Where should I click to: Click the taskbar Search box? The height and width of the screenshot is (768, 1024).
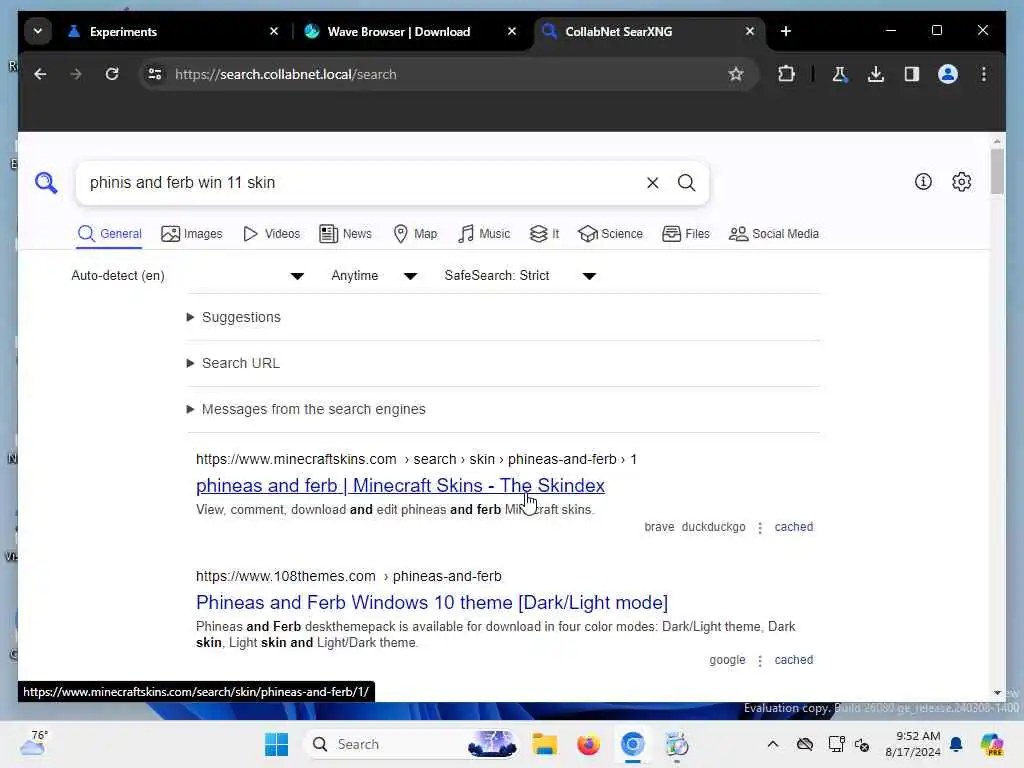click(x=411, y=744)
